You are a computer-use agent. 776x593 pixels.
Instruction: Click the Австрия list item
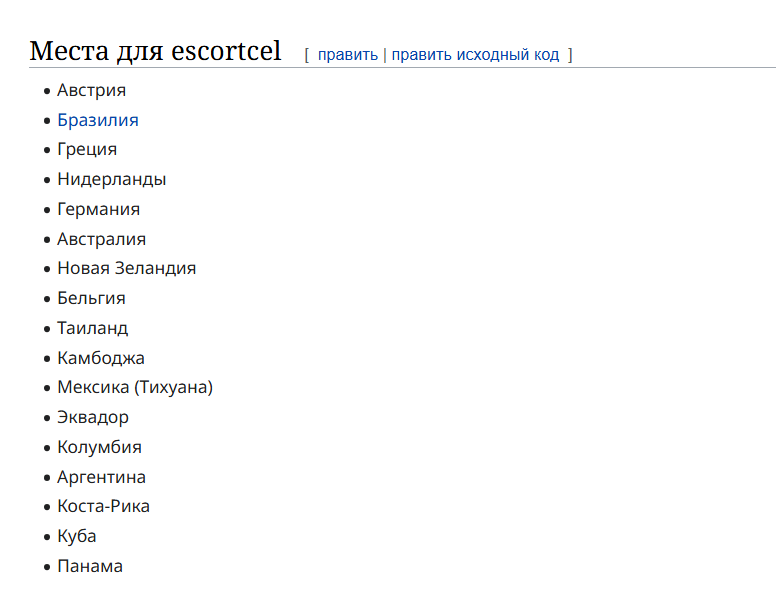92,91
